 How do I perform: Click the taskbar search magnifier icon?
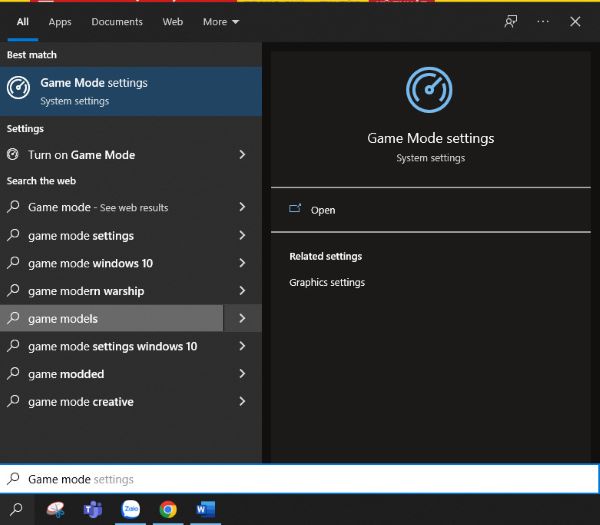coord(16,509)
